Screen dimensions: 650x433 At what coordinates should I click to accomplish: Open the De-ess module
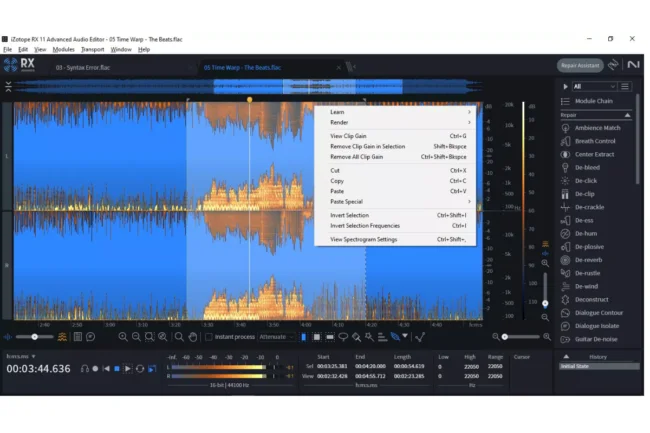tap(584, 220)
